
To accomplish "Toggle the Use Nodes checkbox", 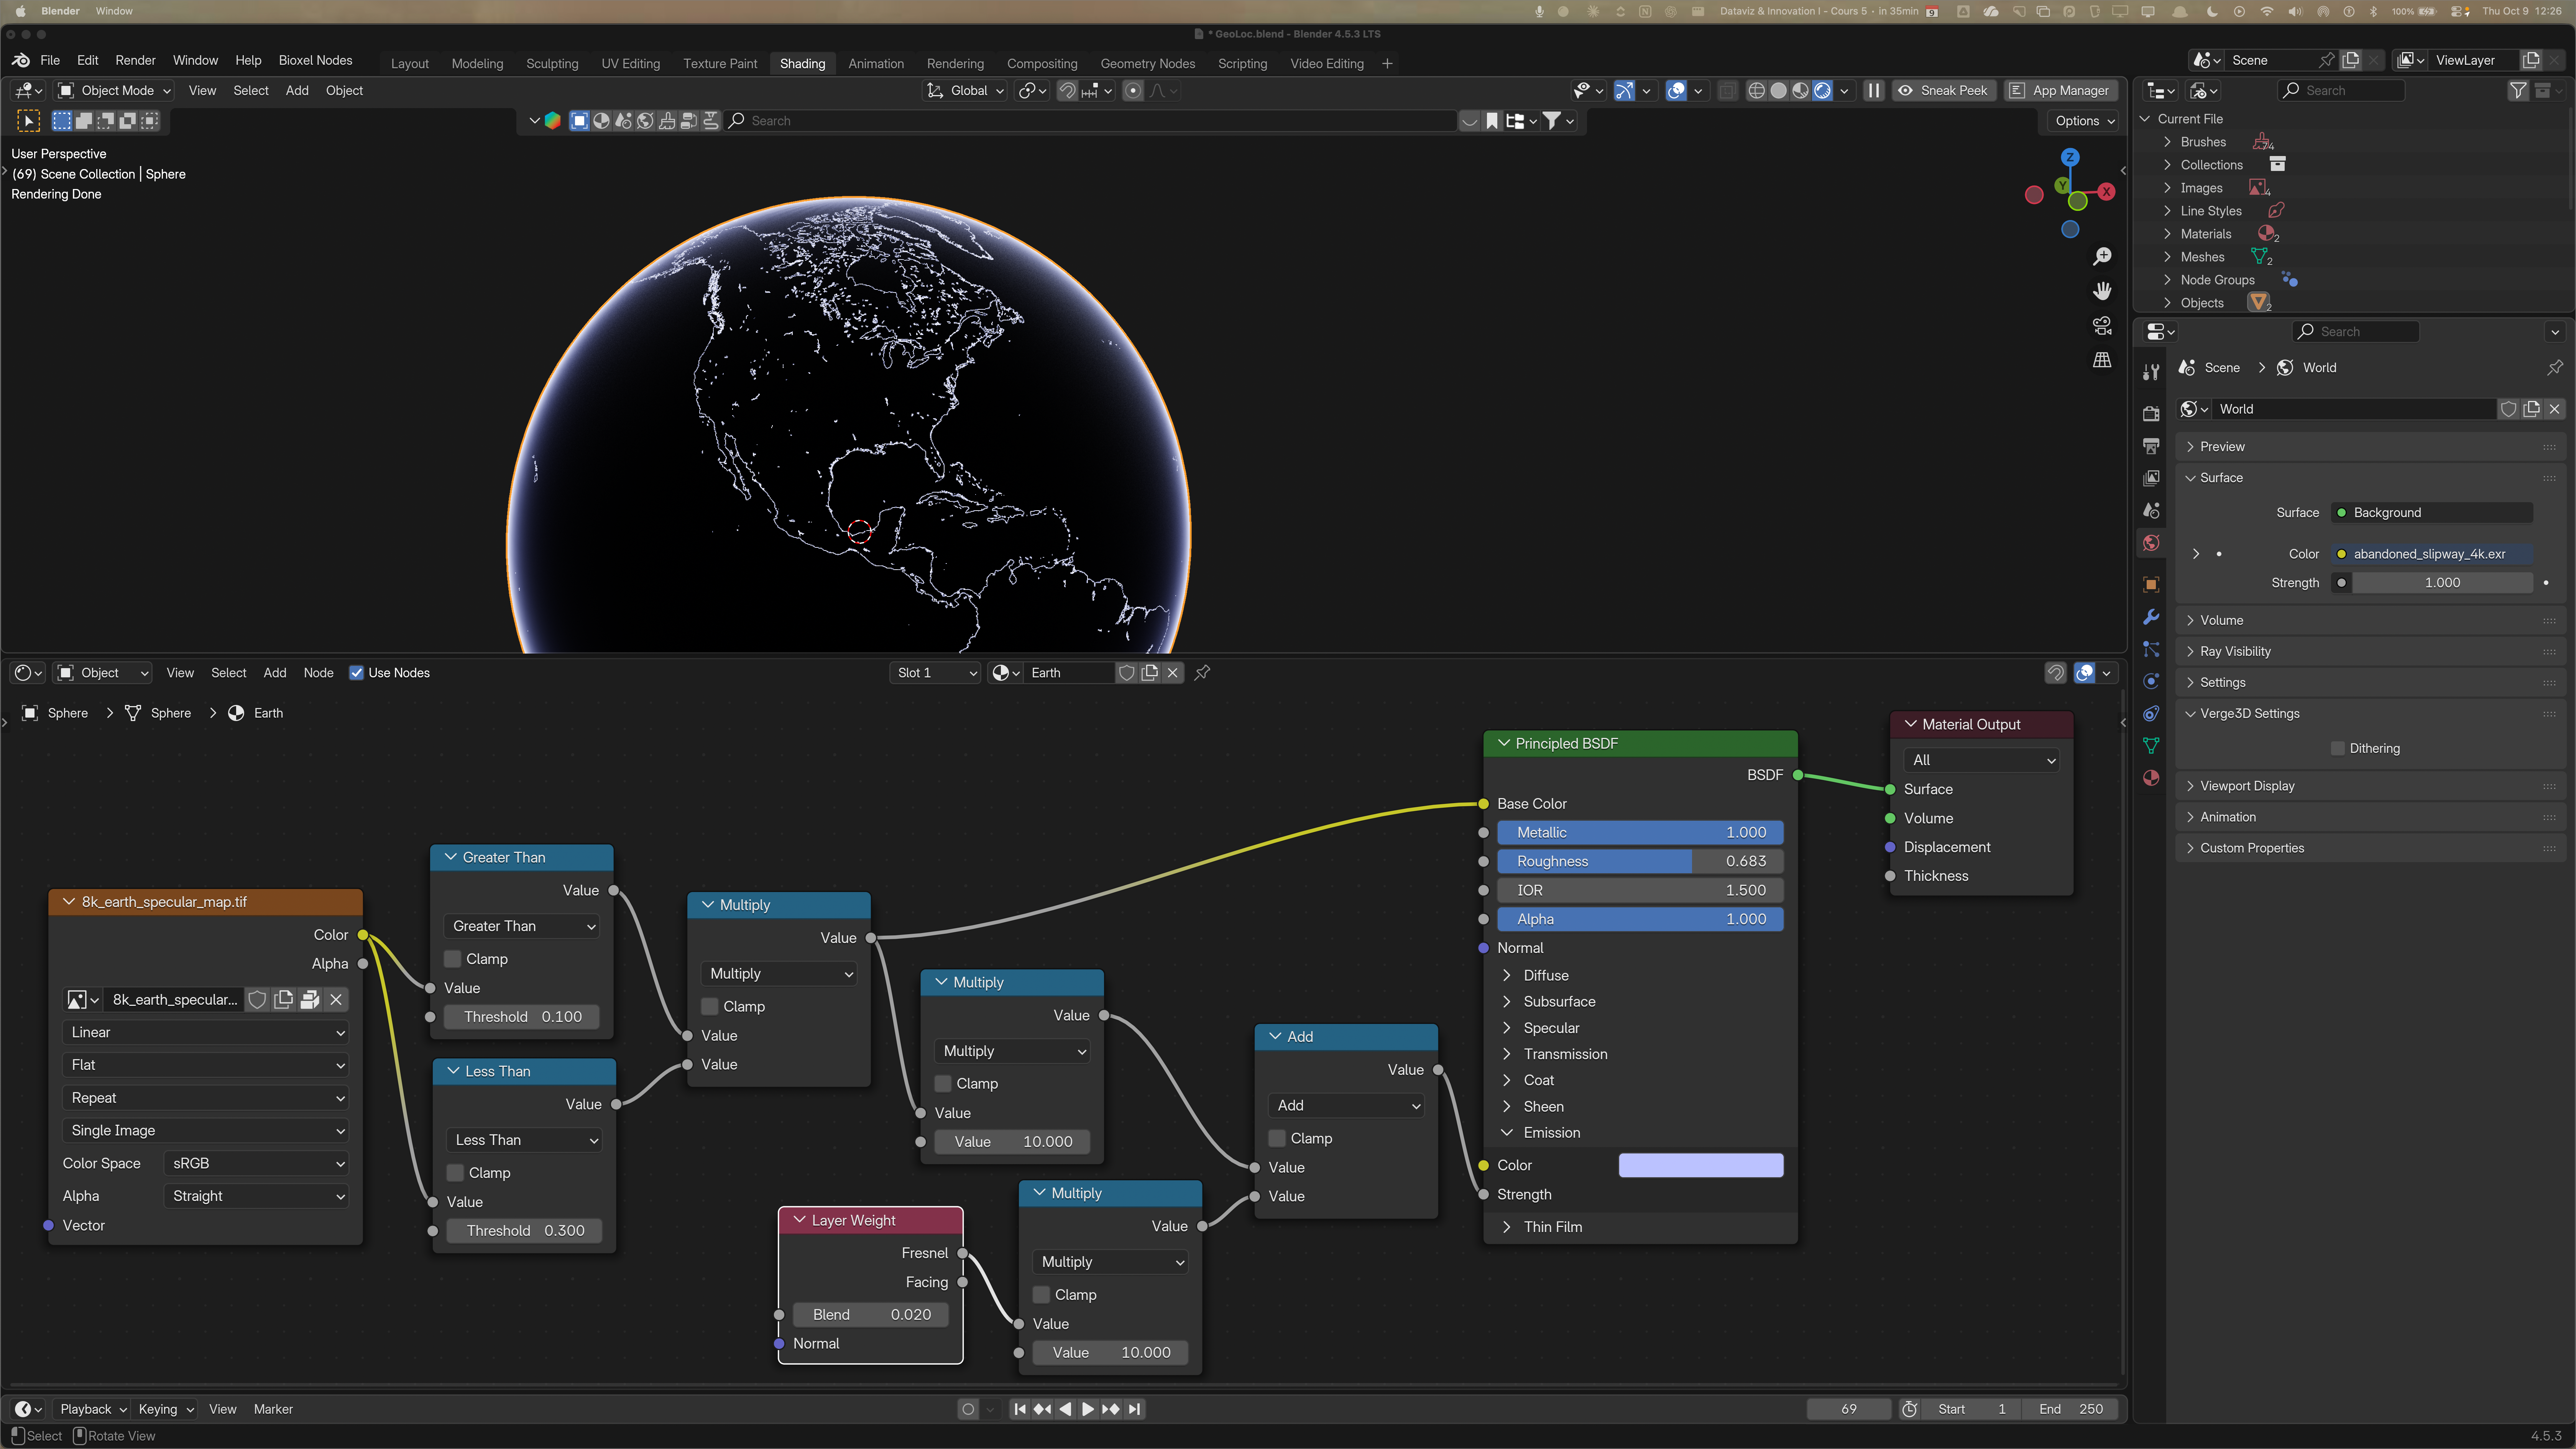I will point(356,673).
